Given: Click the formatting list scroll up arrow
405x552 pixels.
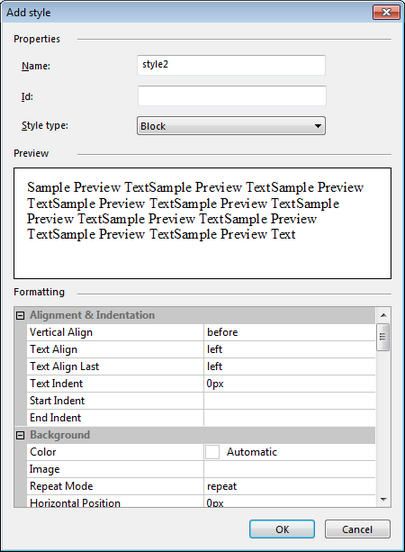Looking at the screenshot, I should pyautogui.click(x=383, y=315).
